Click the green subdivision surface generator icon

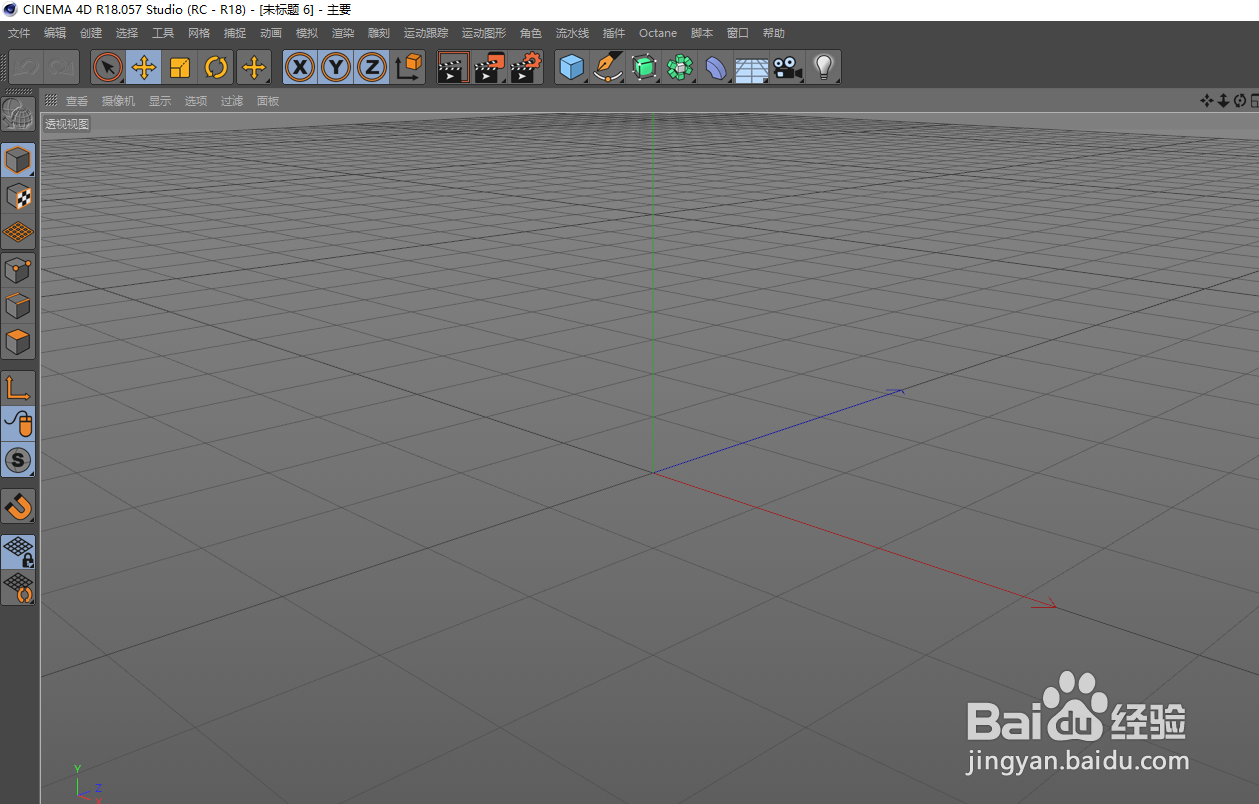point(644,67)
